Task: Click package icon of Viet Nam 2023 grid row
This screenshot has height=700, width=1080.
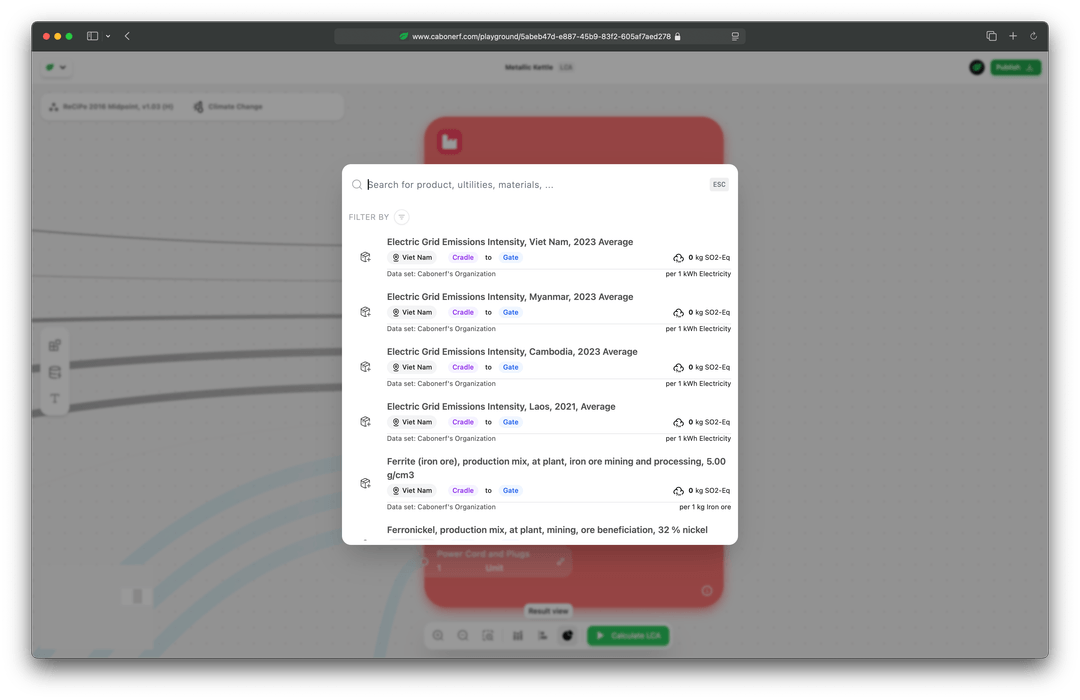Action: [366, 257]
